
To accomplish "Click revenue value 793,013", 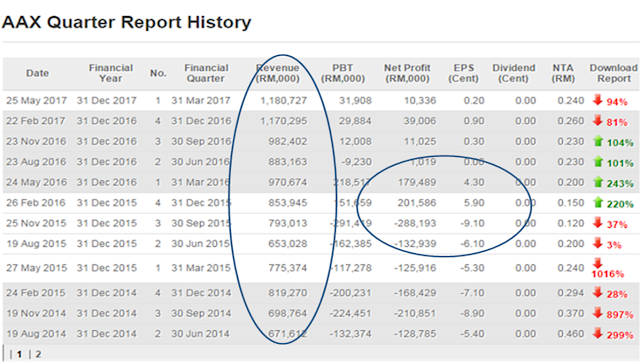I will pos(287,223).
